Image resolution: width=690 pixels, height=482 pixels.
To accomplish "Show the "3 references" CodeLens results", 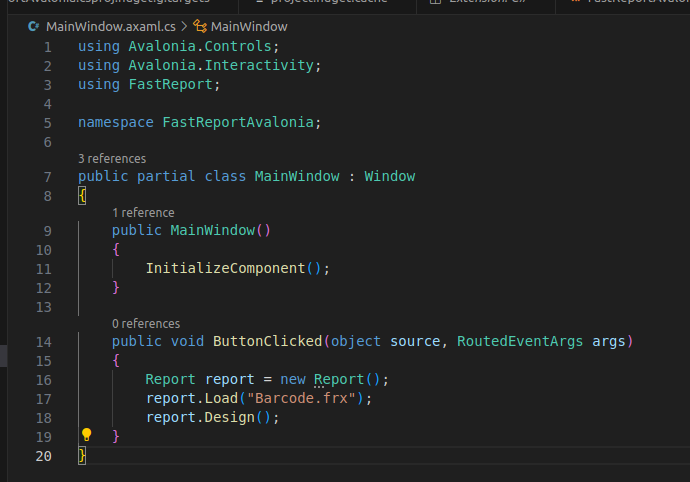I will [x=112, y=158].
